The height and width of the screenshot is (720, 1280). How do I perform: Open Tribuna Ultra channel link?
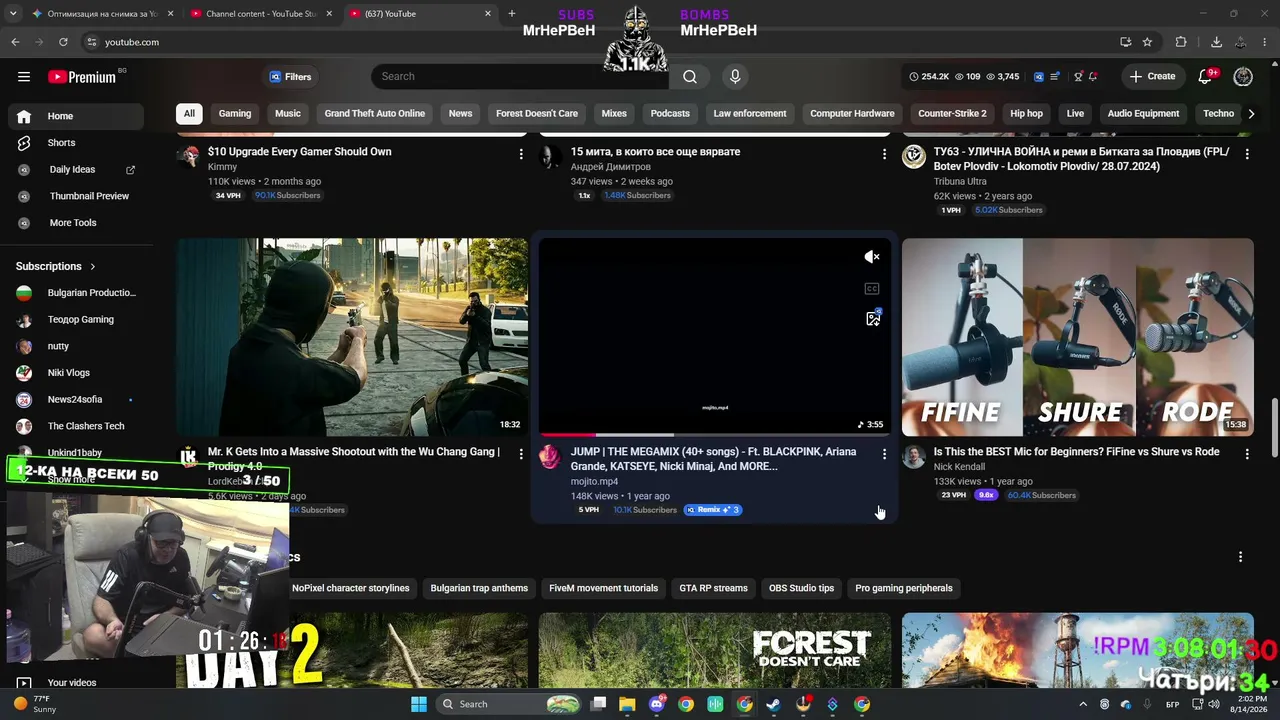click(960, 182)
